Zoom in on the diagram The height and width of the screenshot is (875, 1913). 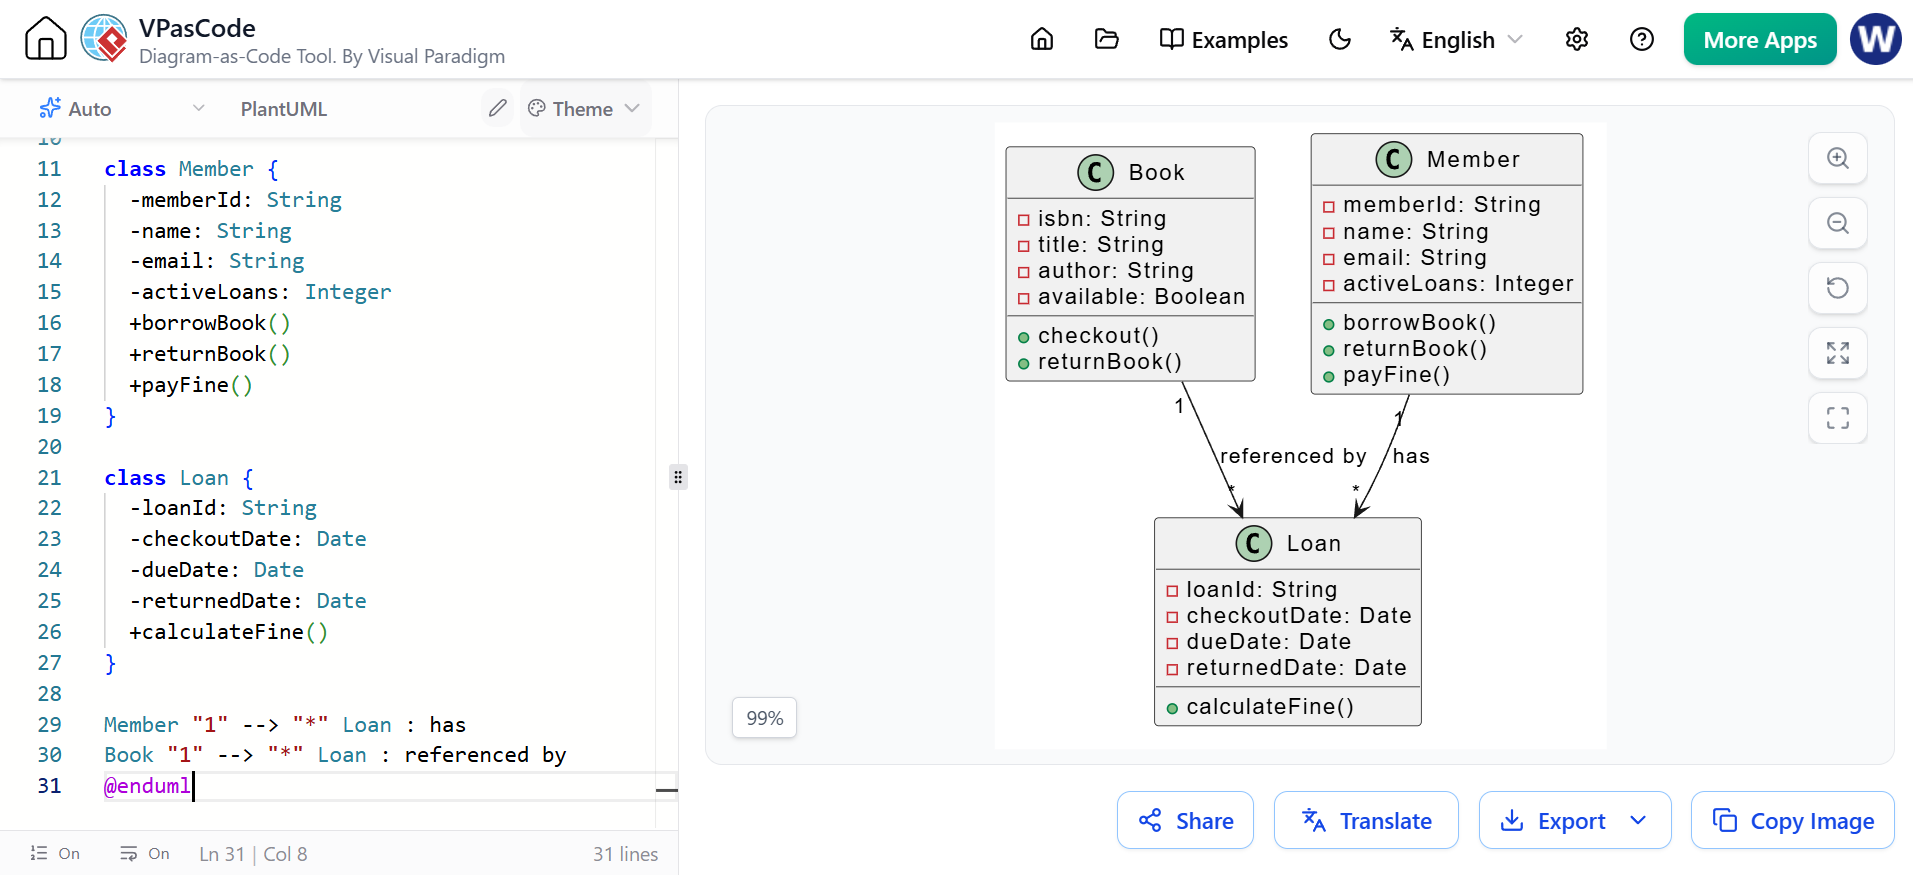point(1838,158)
